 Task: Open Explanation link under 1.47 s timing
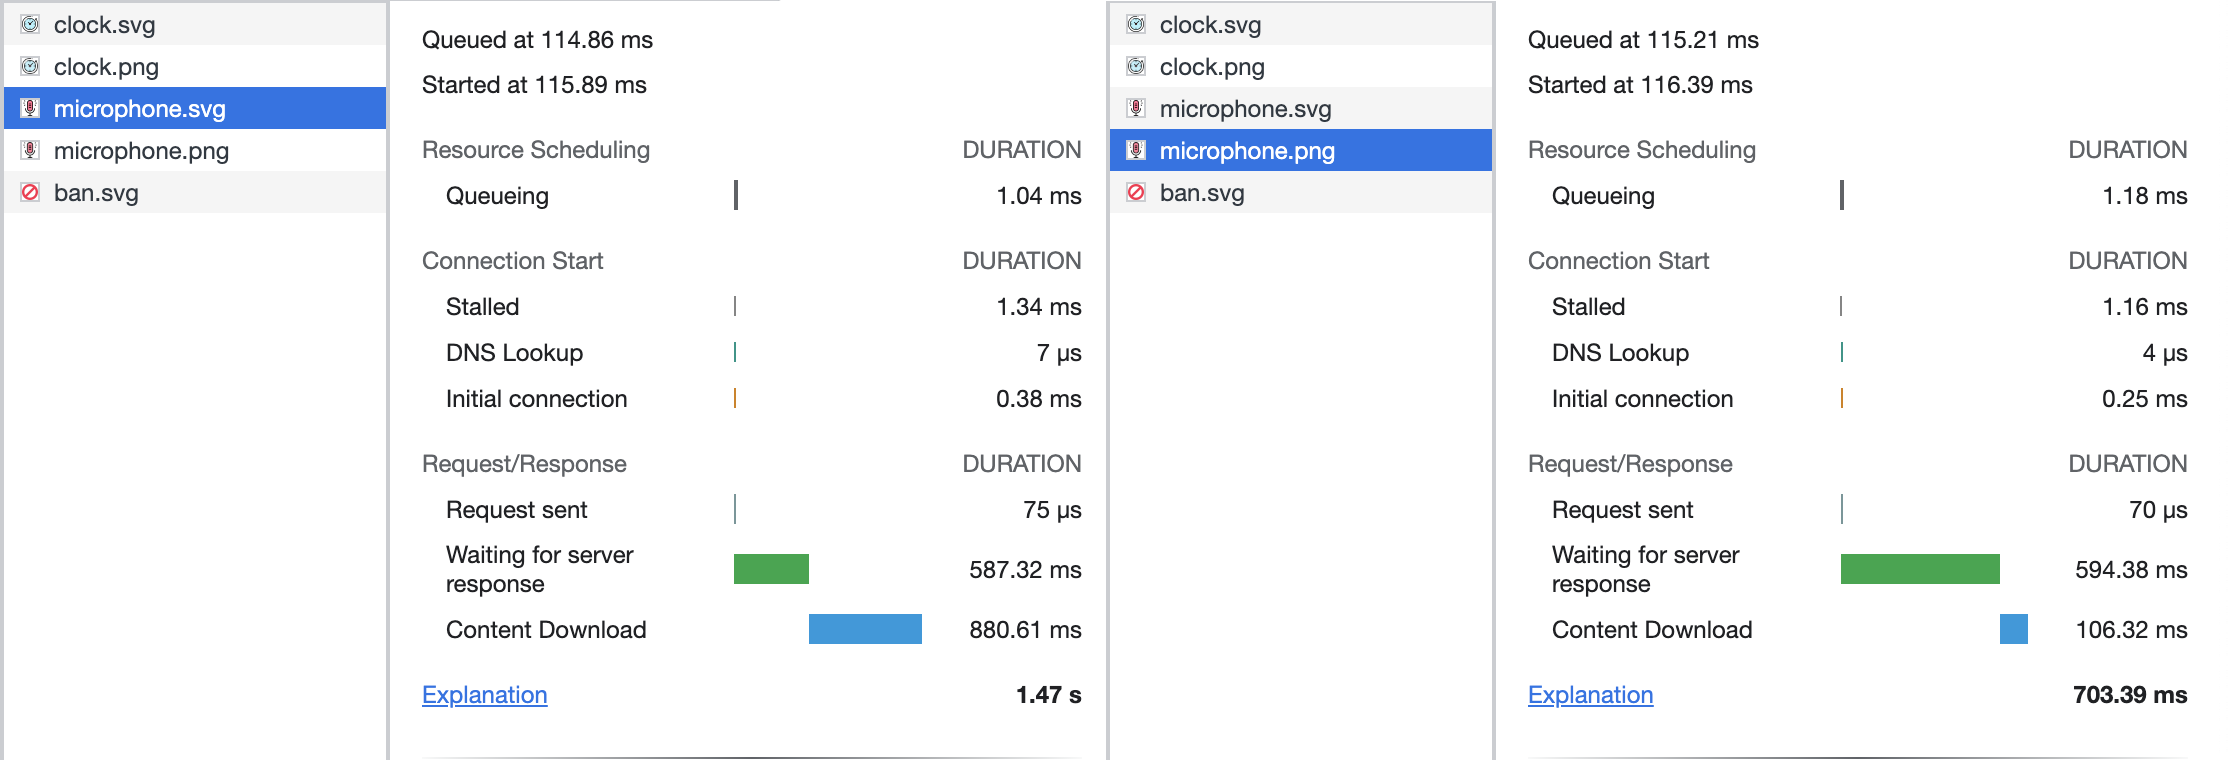(x=484, y=695)
